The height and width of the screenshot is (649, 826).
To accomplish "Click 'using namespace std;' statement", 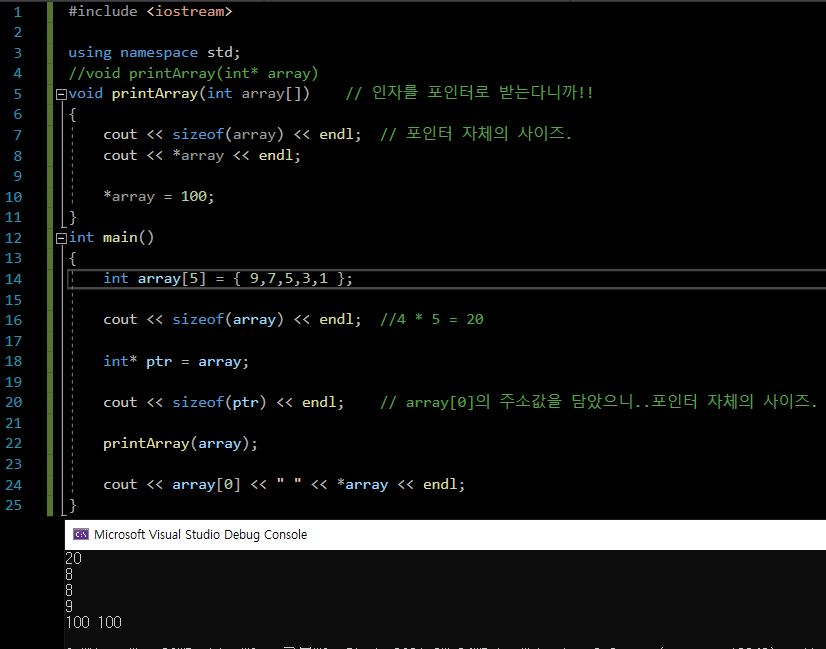I will [x=154, y=53].
